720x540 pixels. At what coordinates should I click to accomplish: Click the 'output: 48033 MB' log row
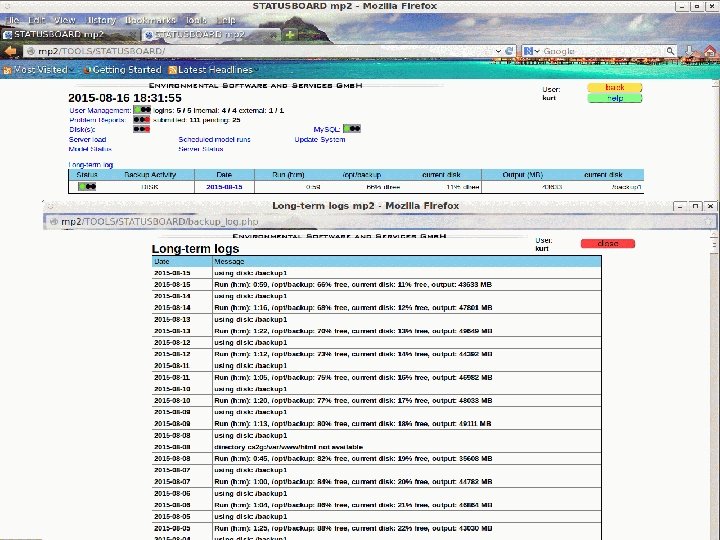point(377,400)
